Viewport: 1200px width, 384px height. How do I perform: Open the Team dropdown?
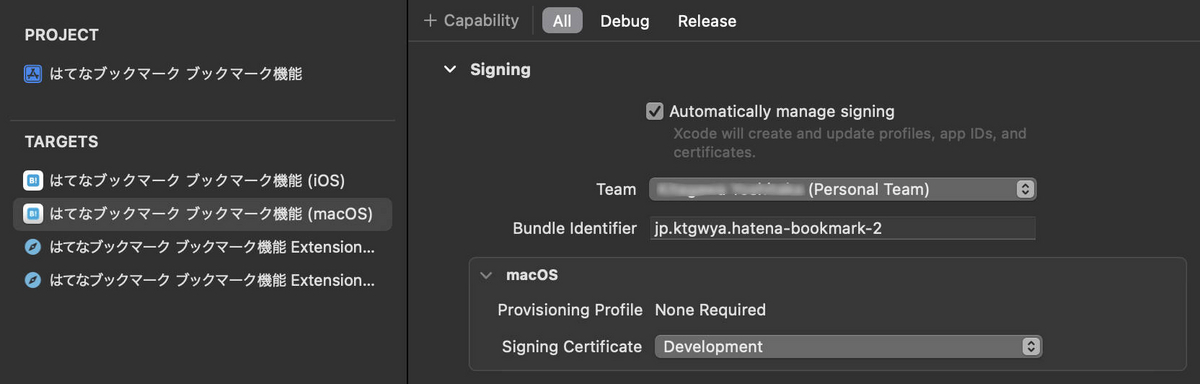pos(843,189)
